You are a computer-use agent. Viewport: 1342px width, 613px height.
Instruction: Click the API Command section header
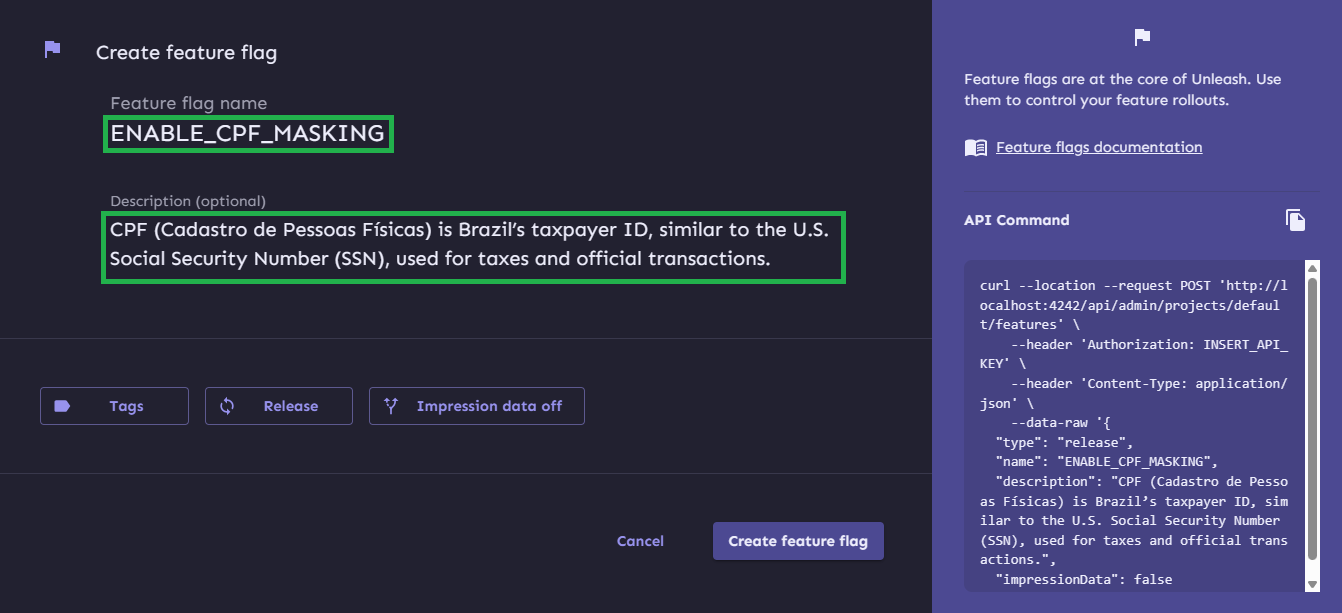[x=1016, y=219]
